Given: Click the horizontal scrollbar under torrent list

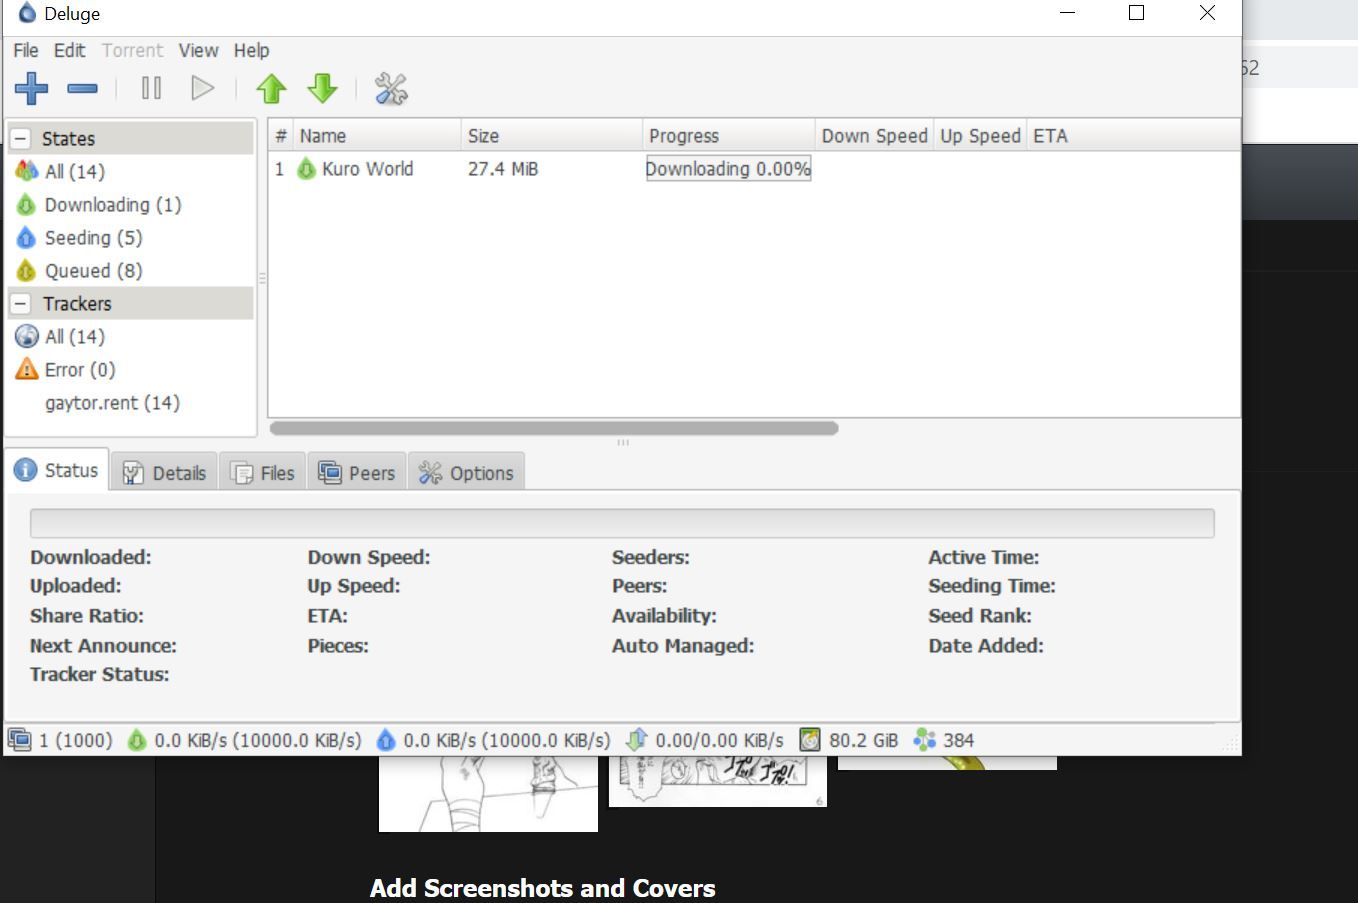Looking at the screenshot, I should pyautogui.click(x=553, y=428).
